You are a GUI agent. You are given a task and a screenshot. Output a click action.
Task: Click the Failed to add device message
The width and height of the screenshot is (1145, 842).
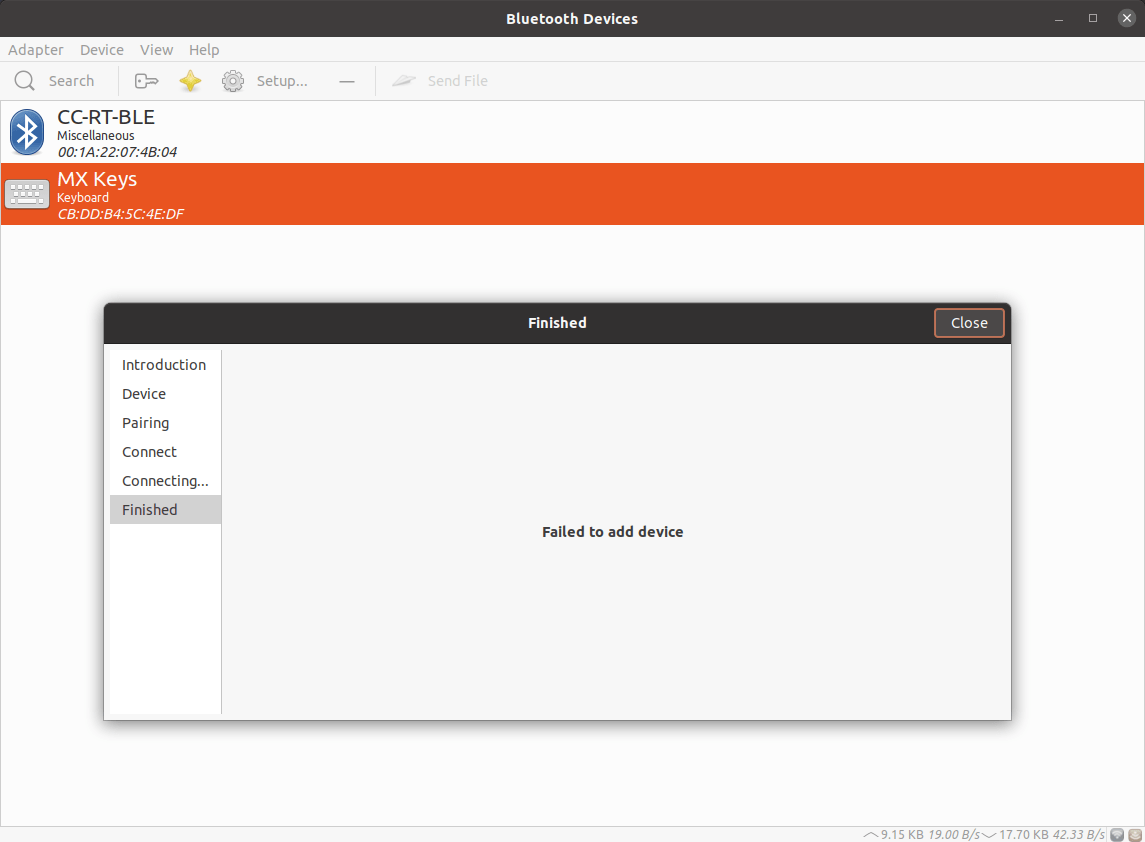tap(613, 532)
